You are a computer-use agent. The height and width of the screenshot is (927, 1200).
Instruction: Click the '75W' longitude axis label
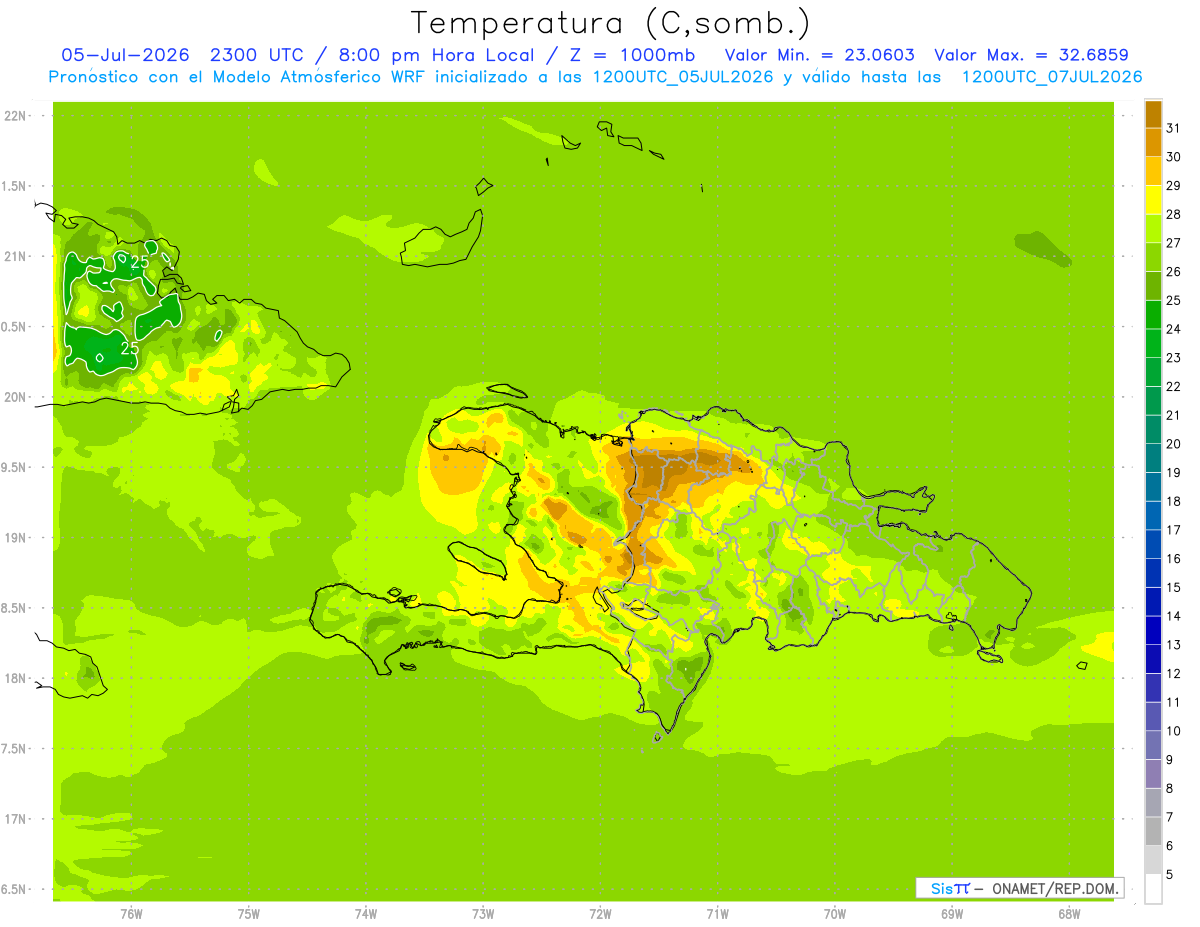[x=249, y=914]
